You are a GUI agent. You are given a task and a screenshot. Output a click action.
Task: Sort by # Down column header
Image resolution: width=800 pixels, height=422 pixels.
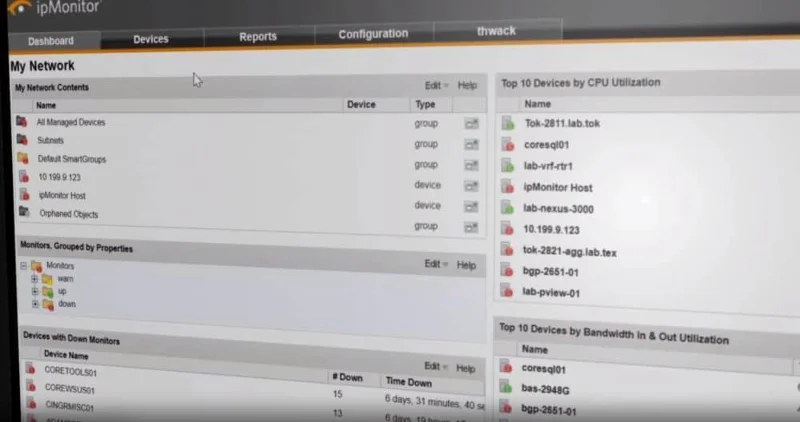347,378
